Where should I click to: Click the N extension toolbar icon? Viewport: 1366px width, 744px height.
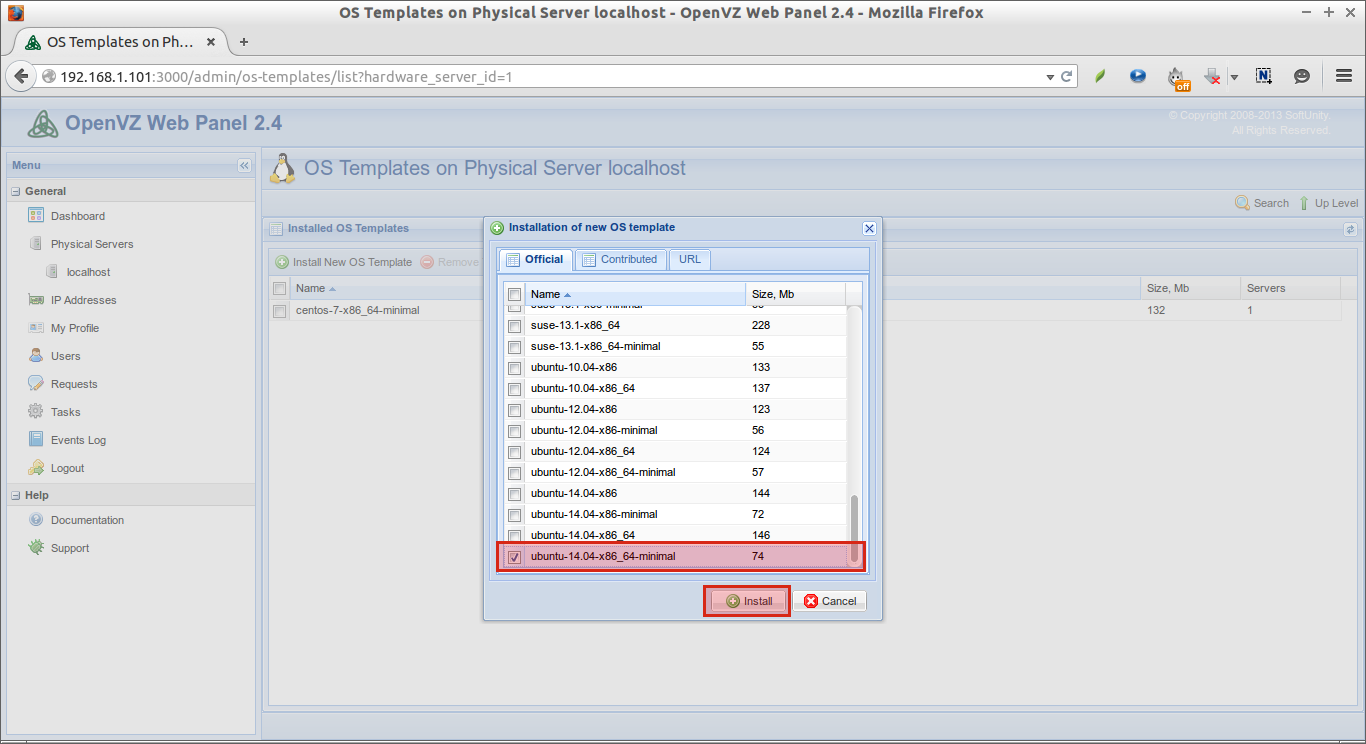pos(1264,76)
